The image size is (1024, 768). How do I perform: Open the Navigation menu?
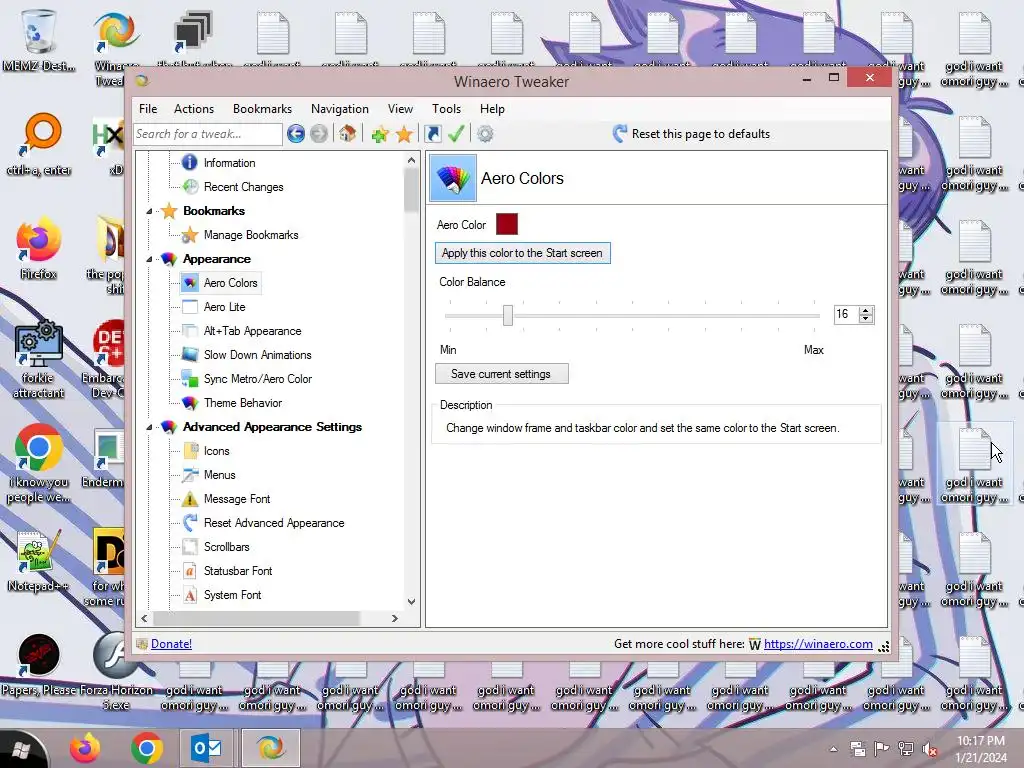pyautogui.click(x=340, y=109)
